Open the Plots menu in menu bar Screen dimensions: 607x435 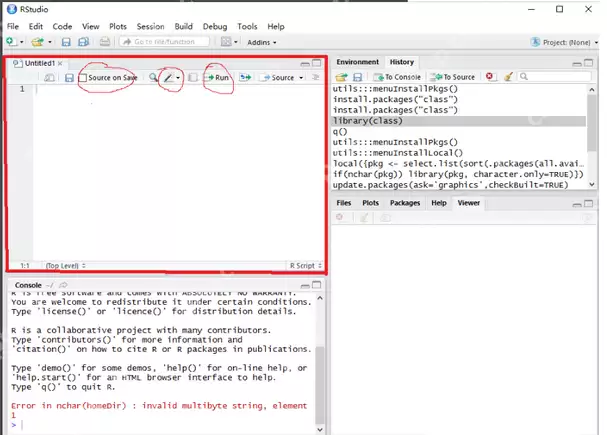(118, 26)
